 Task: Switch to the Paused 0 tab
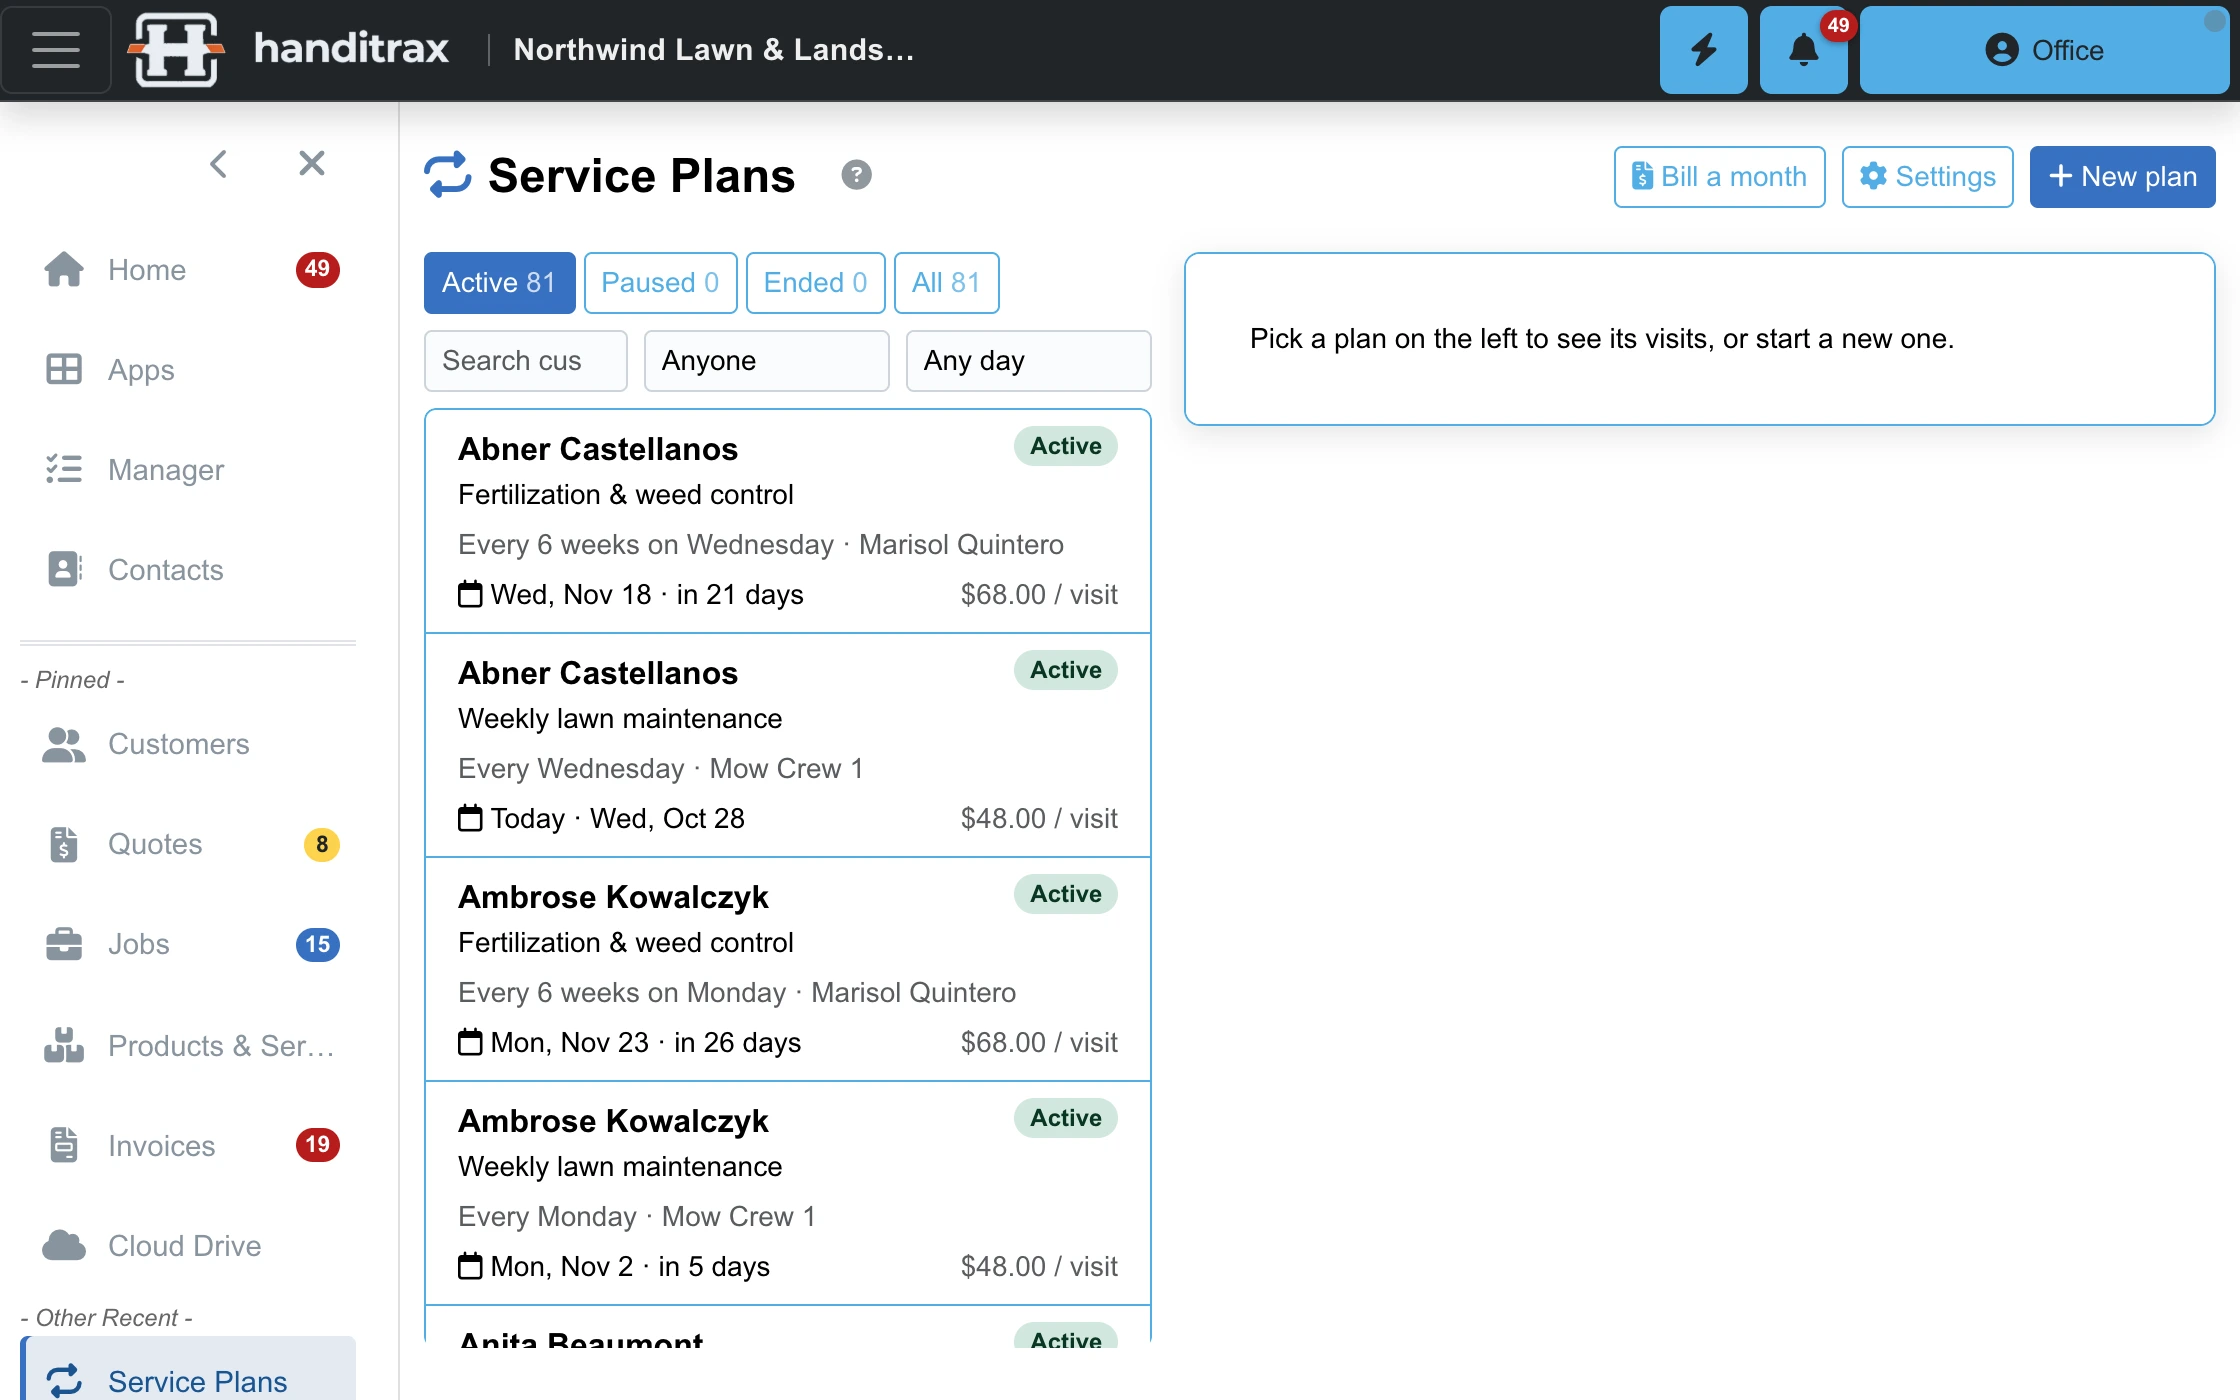[x=660, y=283]
